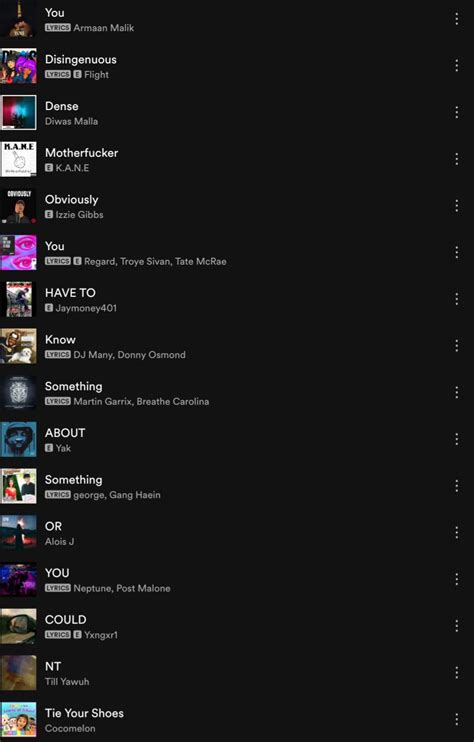Open three-dot menu for Dense
This screenshot has width=474, height=742.
[x=456, y=112]
